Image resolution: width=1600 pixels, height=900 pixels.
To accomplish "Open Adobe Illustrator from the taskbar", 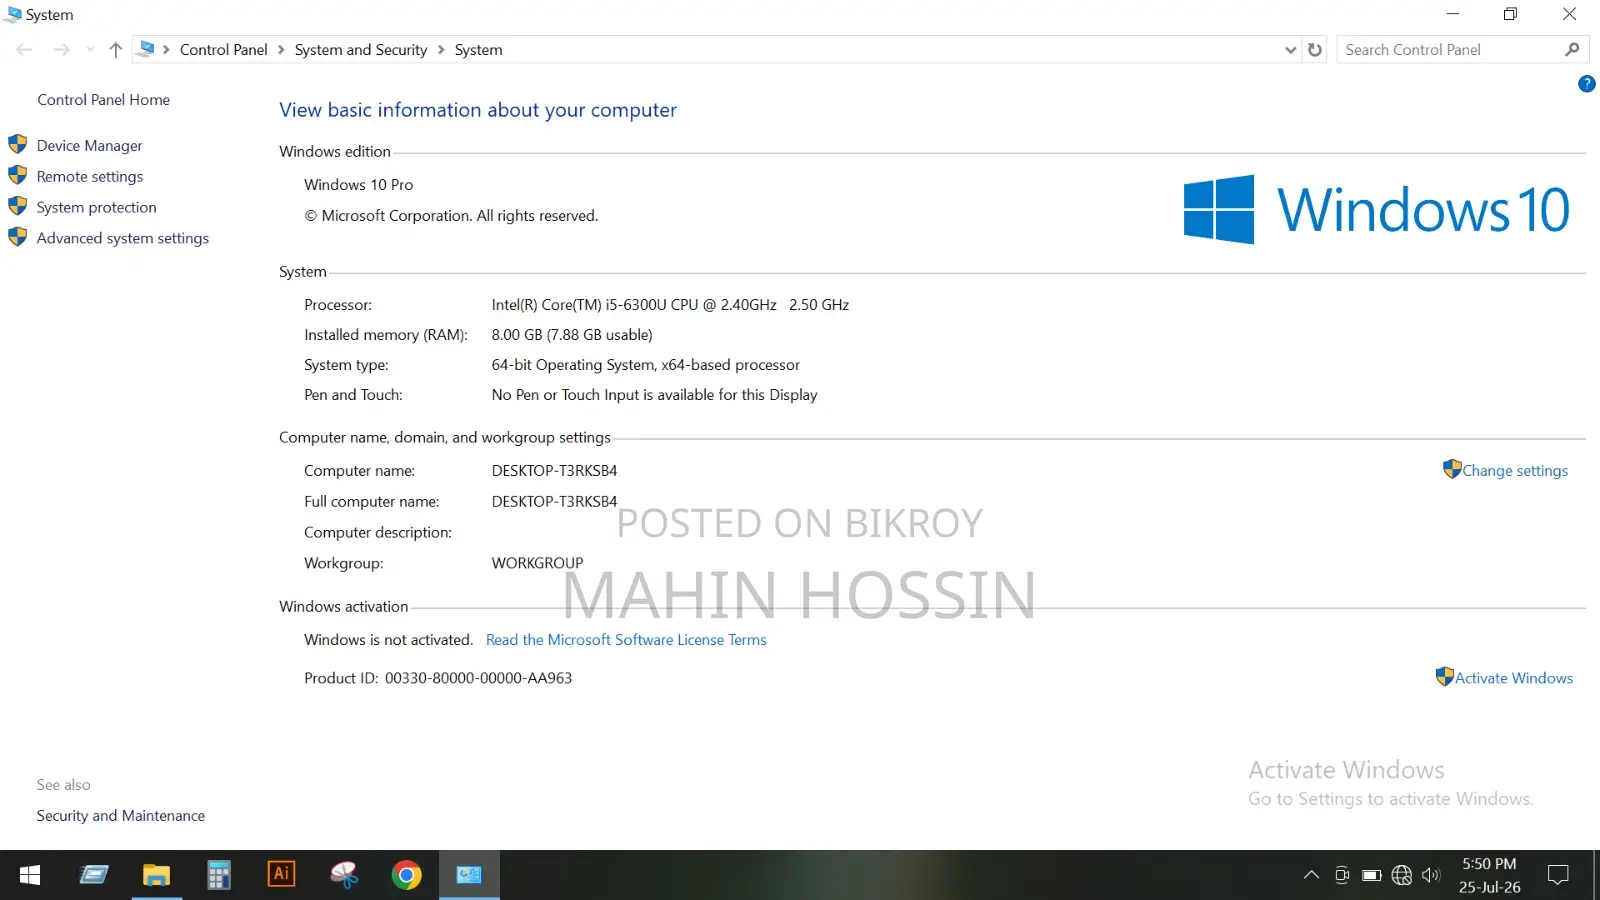I will click(x=281, y=875).
